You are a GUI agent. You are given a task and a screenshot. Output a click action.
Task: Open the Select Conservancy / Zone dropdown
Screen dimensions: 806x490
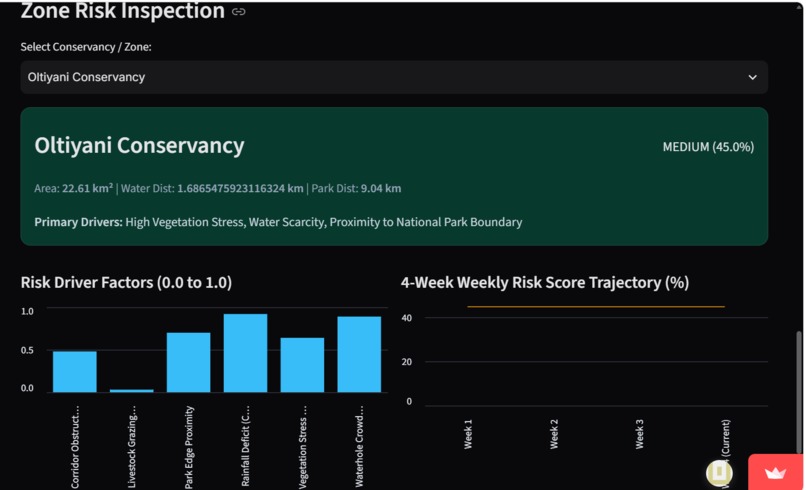(x=394, y=77)
